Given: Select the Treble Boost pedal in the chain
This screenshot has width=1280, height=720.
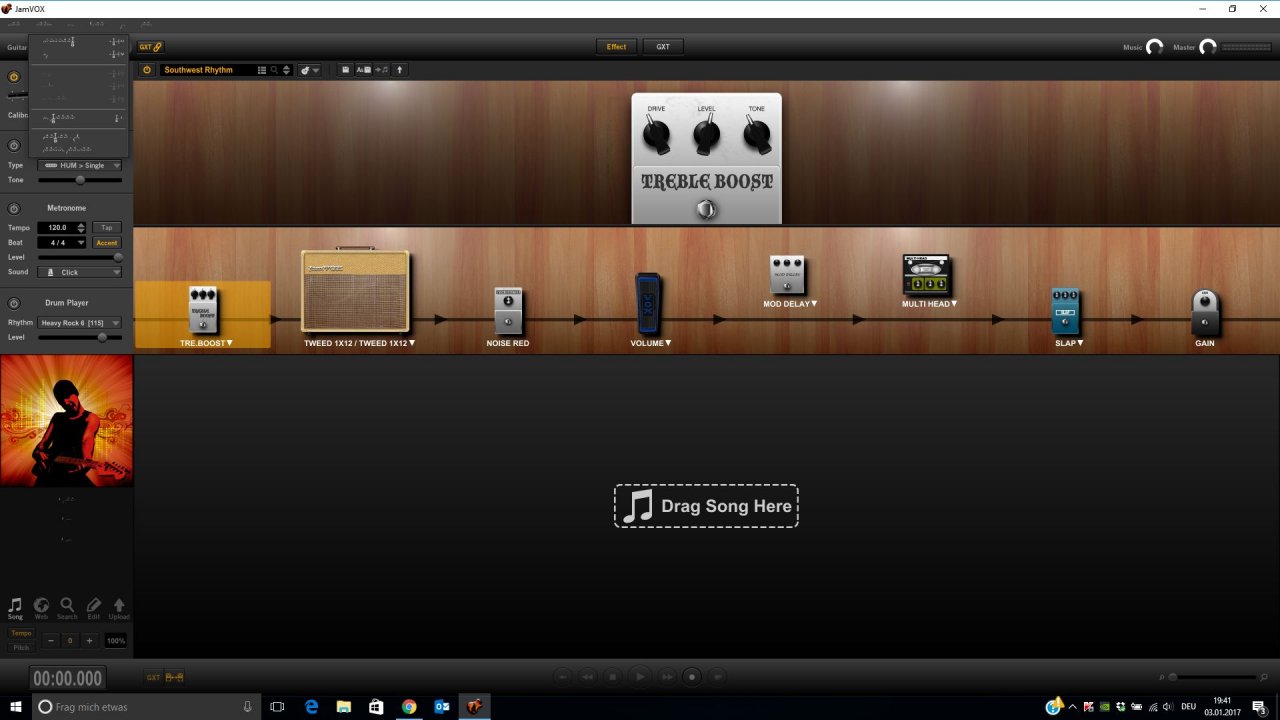Looking at the screenshot, I should [x=203, y=309].
